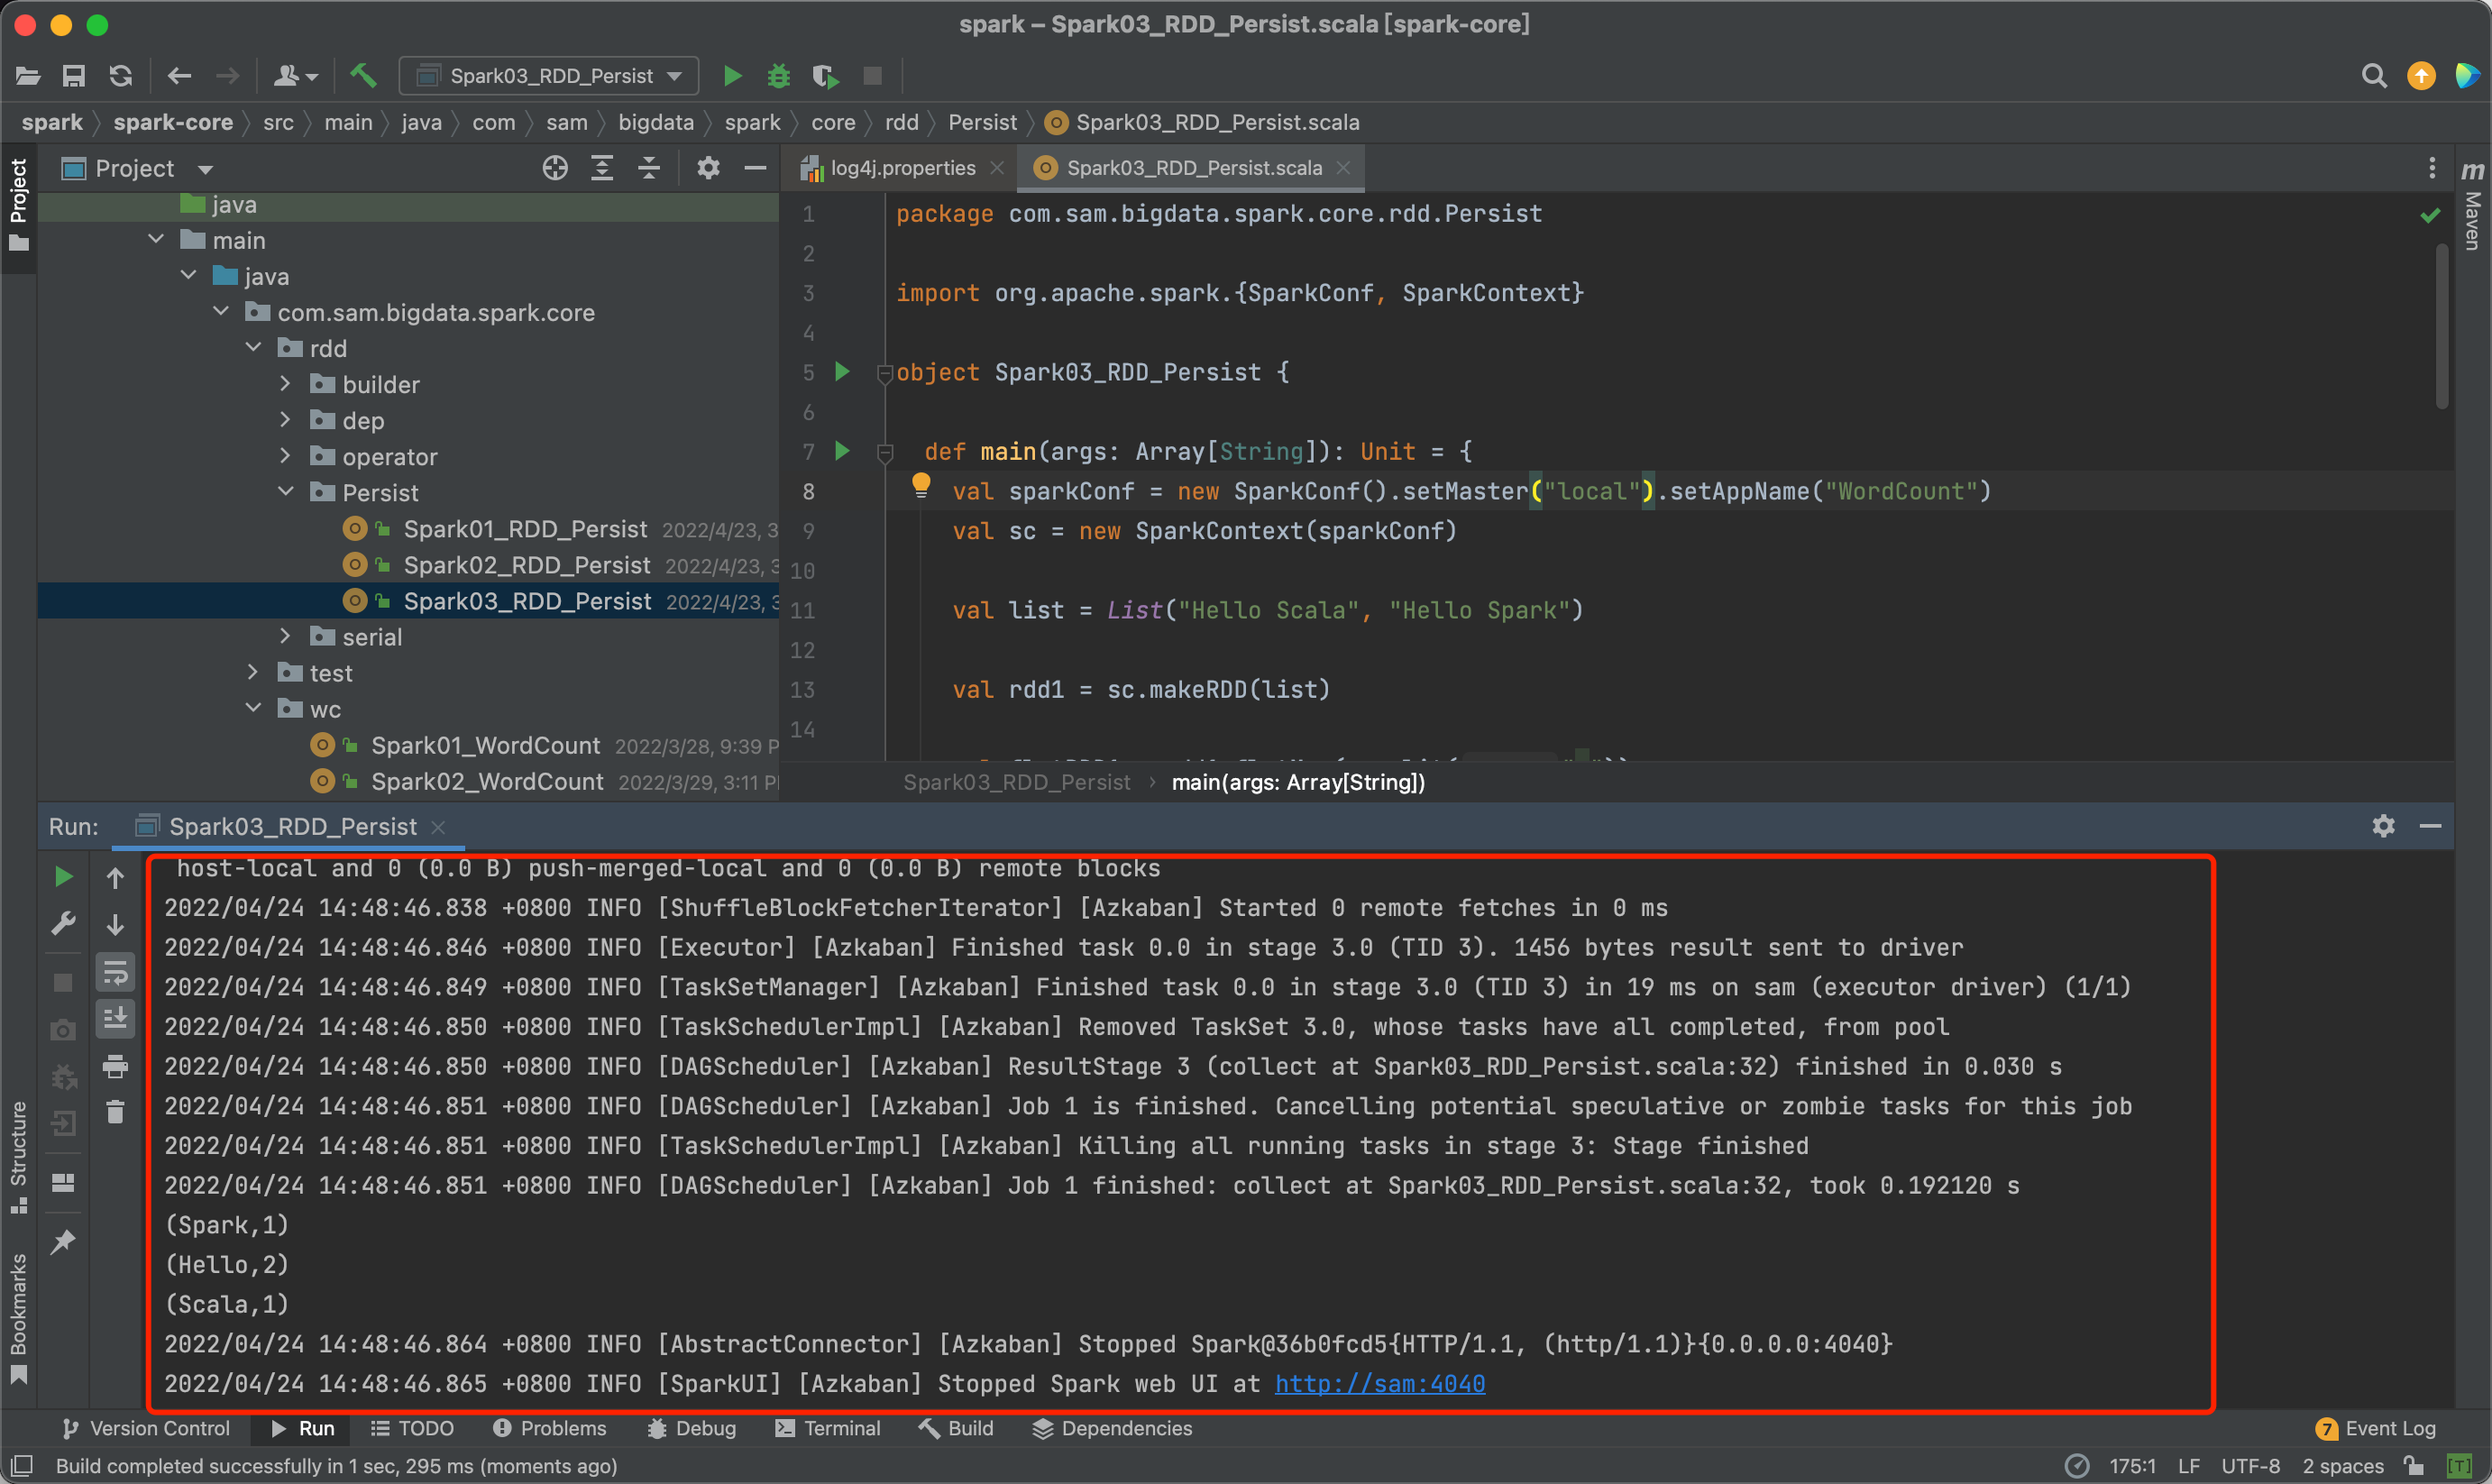This screenshot has height=1484, width=2492.
Task: Expand the serial package
Action: coord(285,636)
